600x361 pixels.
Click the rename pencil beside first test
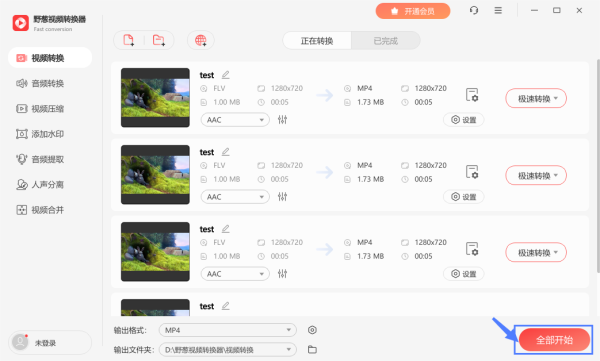pos(226,75)
